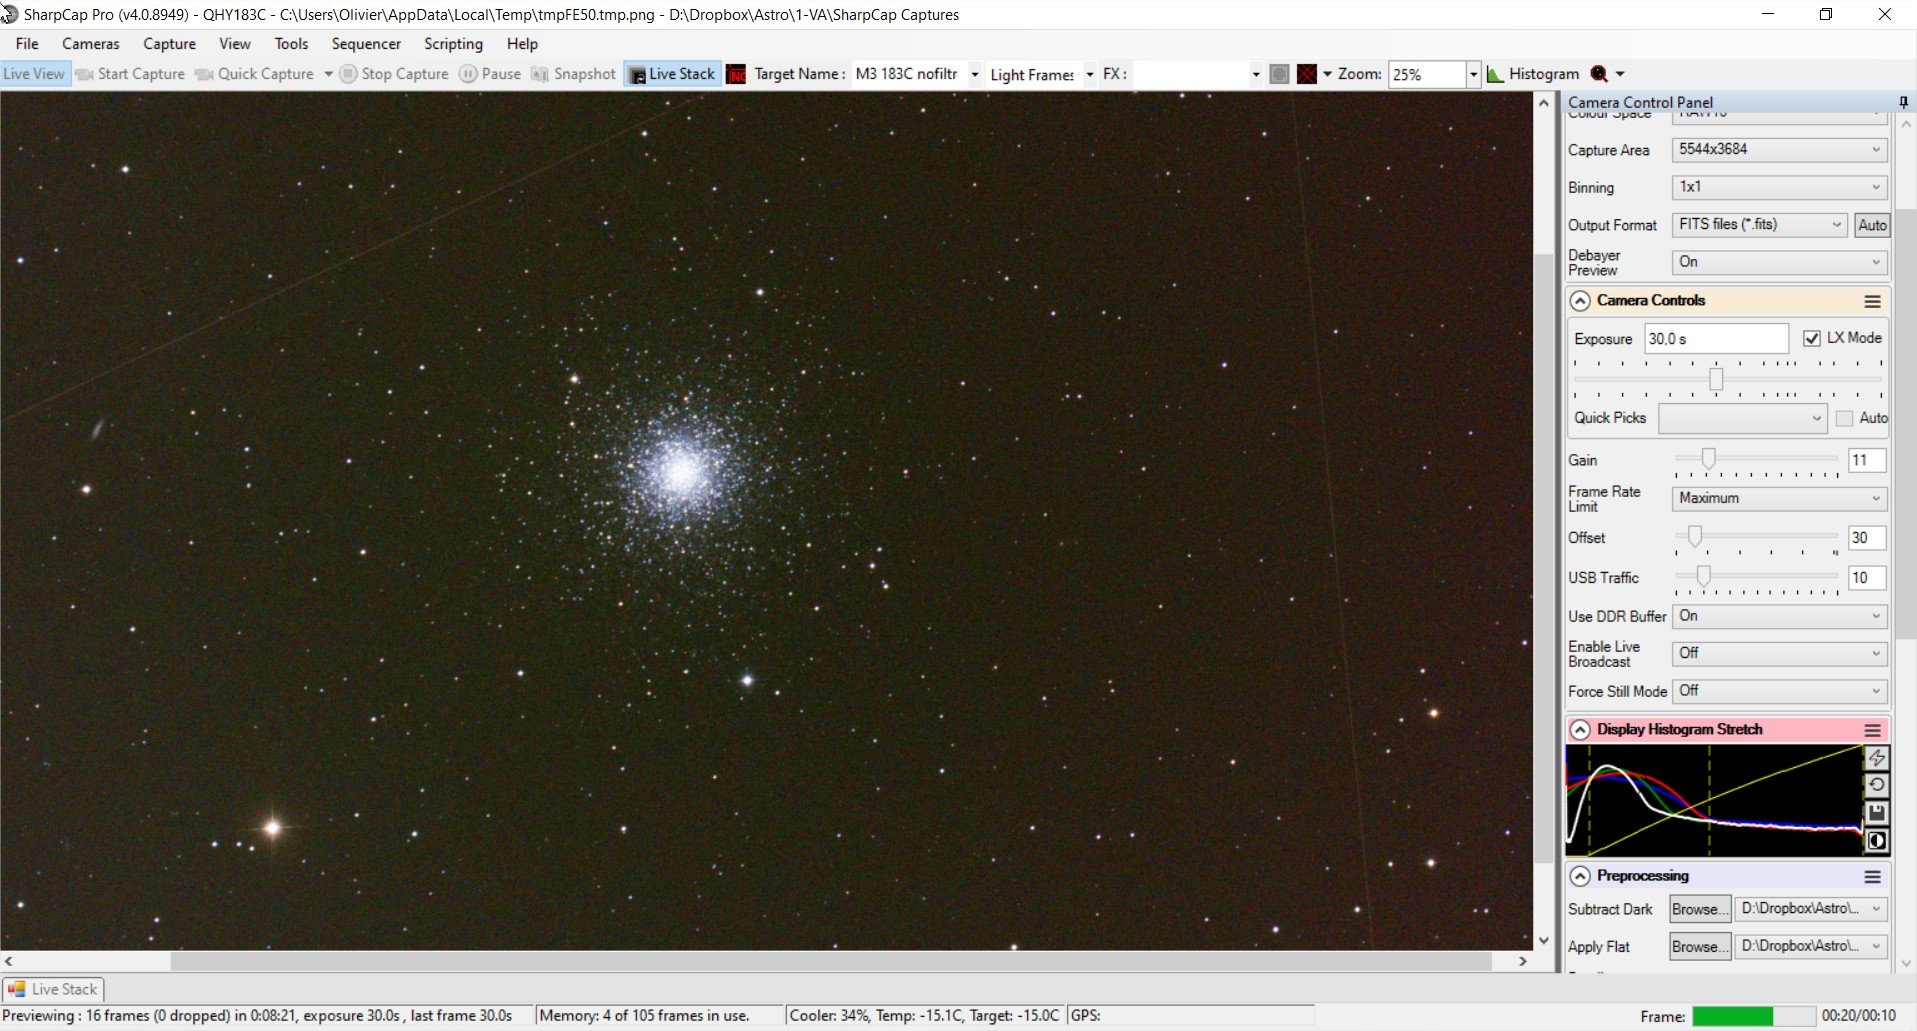
Task: Open the Histogram tool in the toolbar
Action: pyautogui.click(x=1533, y=74)
